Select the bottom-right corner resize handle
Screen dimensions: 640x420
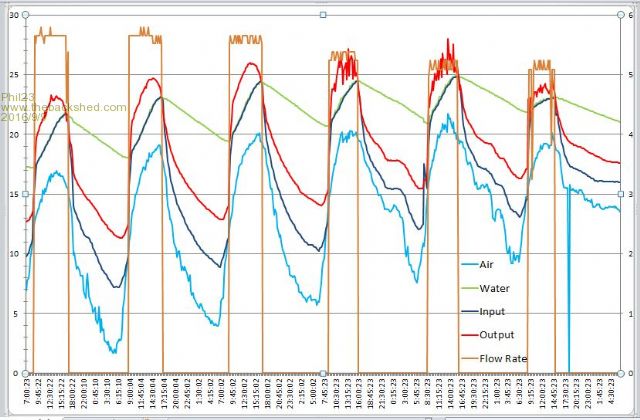[x=623, y=371]
